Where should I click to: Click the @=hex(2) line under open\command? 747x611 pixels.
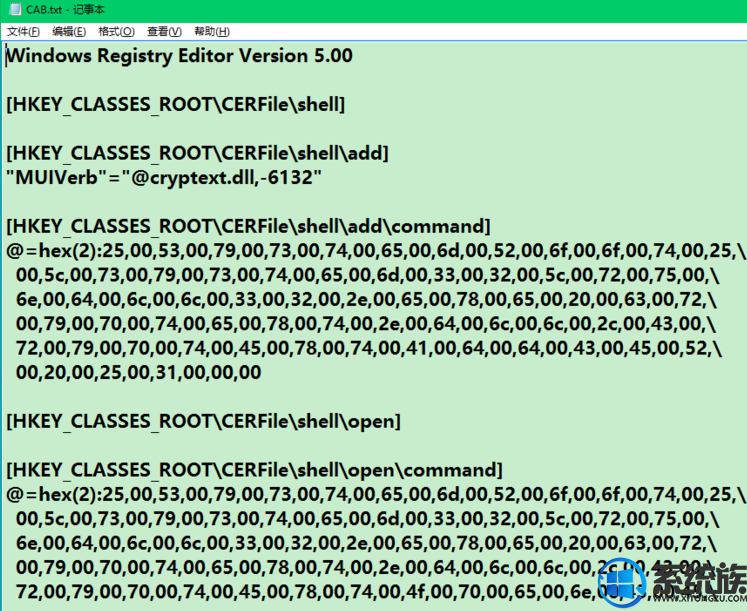(376, 494)
